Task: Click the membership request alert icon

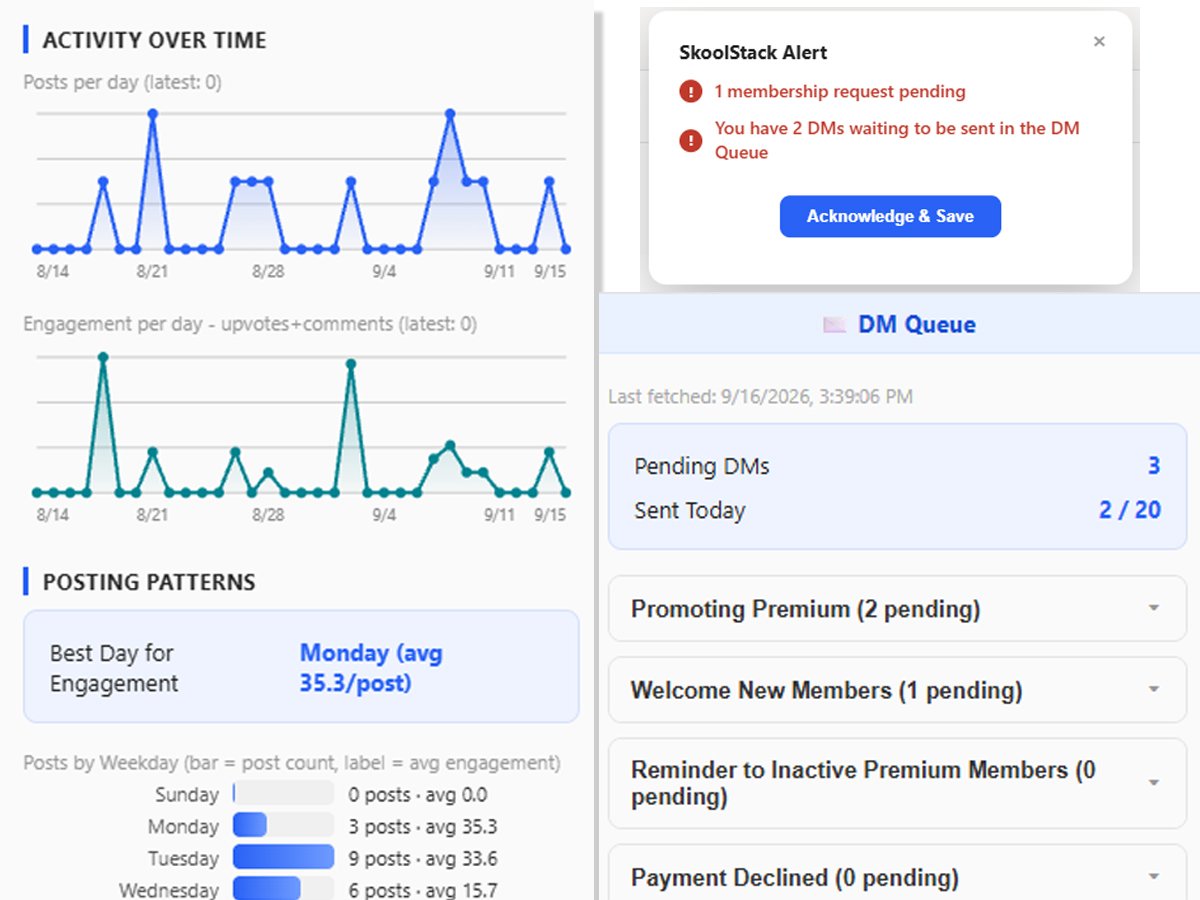Action: (690, 92)
